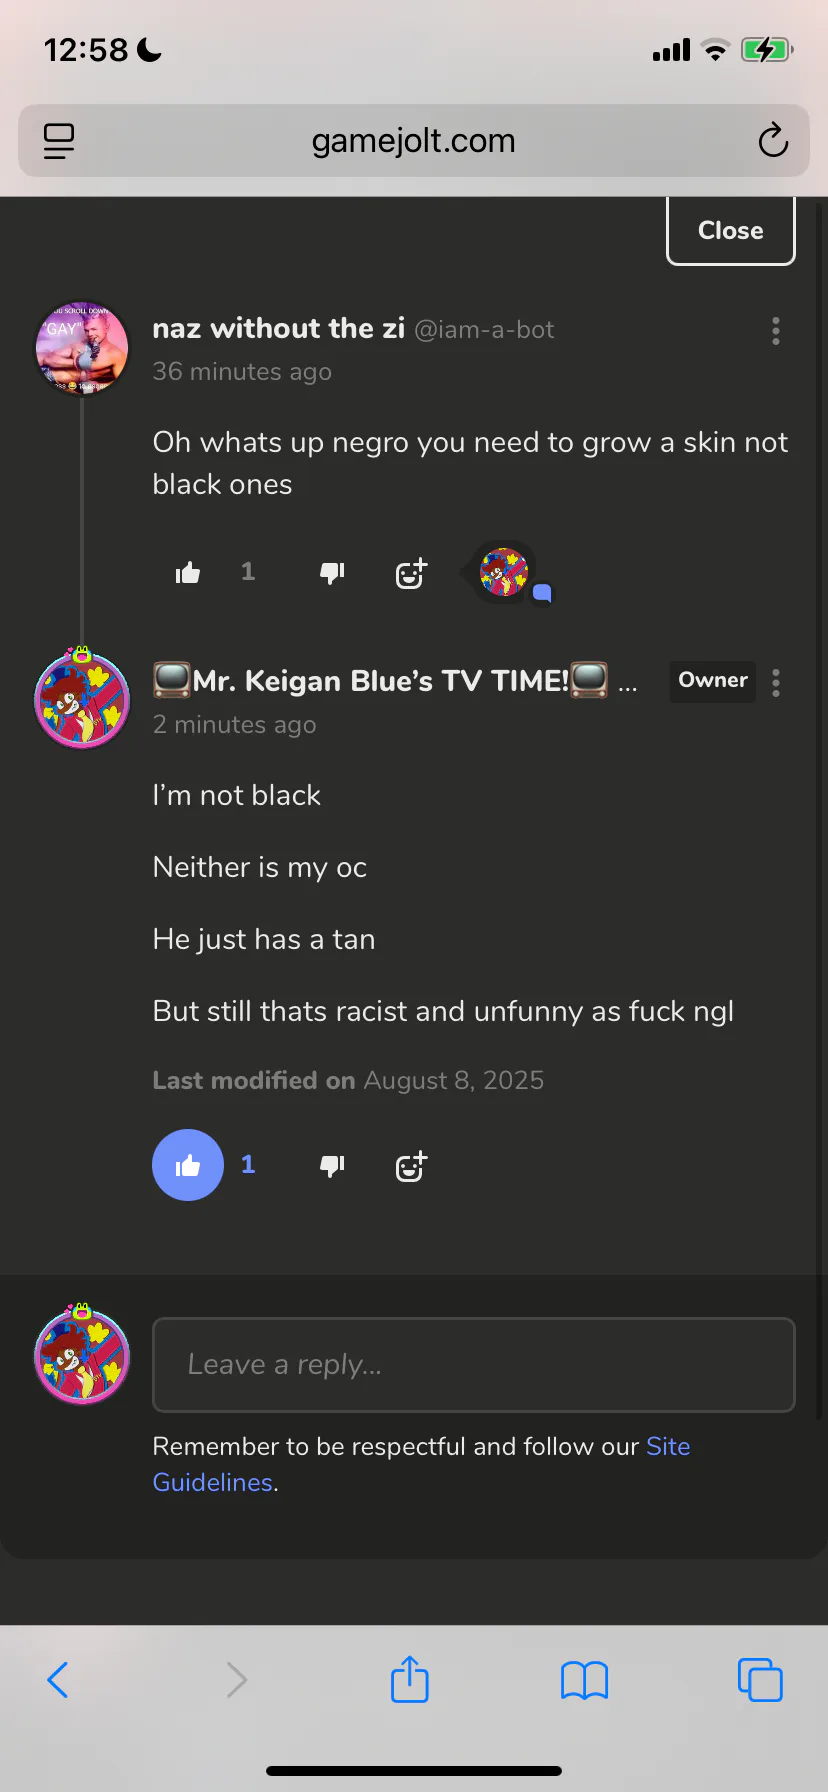View replier avatar bubble under naz's comment
The width and height of the screenshot is (828, 1792).
505,573
